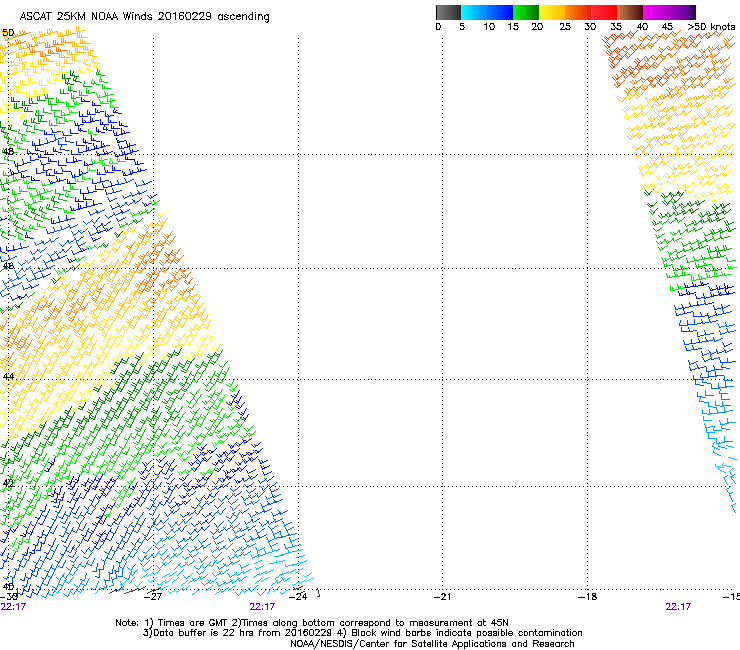The image size is (740, 650).
Task: Click the '-21' longitude label
Action: [x=442, y=597]
